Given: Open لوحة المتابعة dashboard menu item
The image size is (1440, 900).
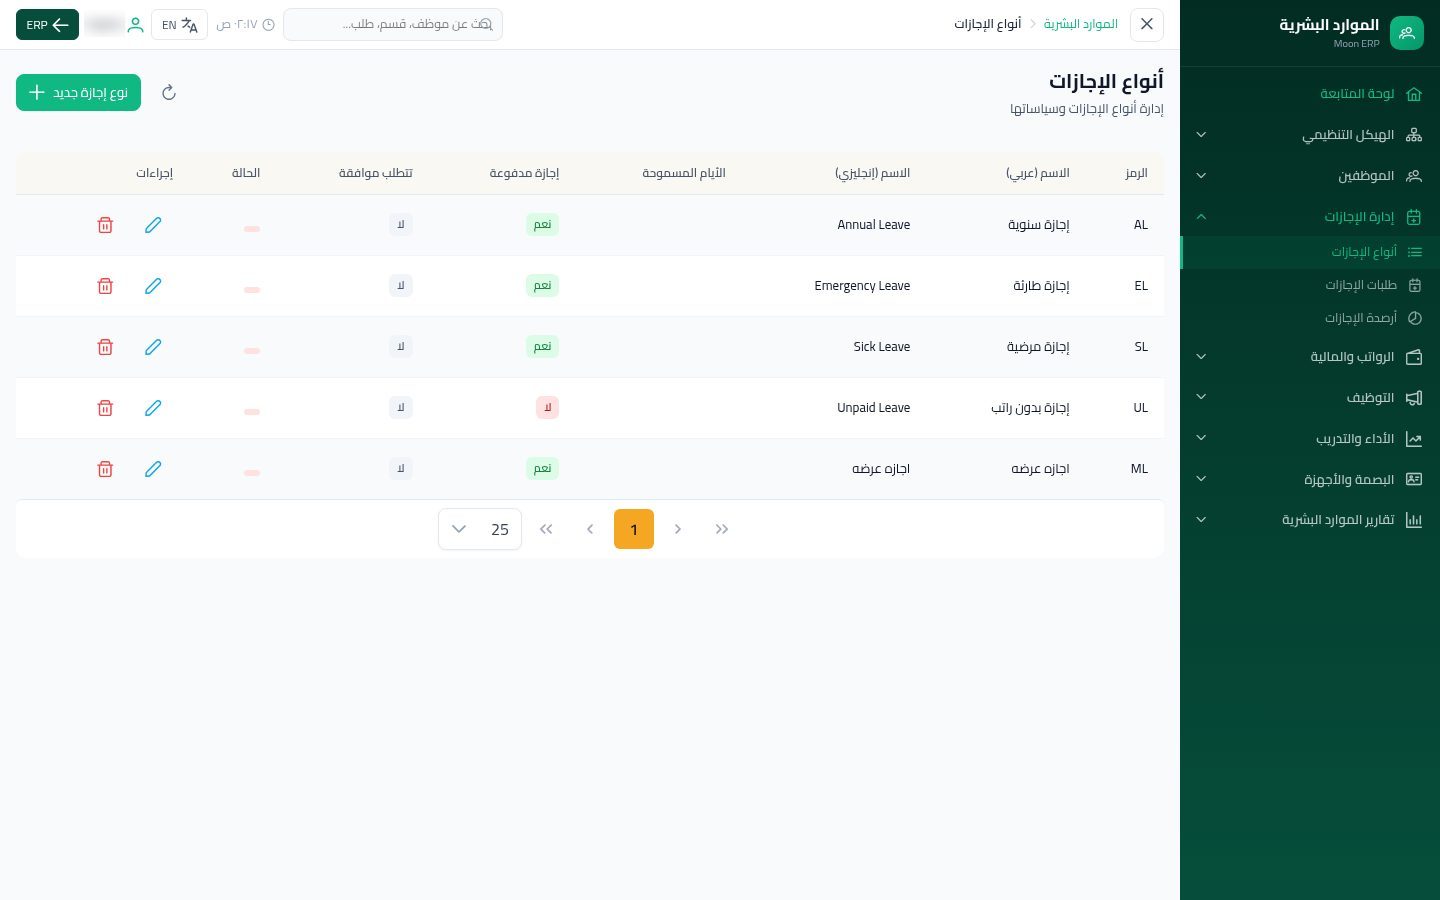Looking at the screenshot, I should click(x=1310, y=94).
